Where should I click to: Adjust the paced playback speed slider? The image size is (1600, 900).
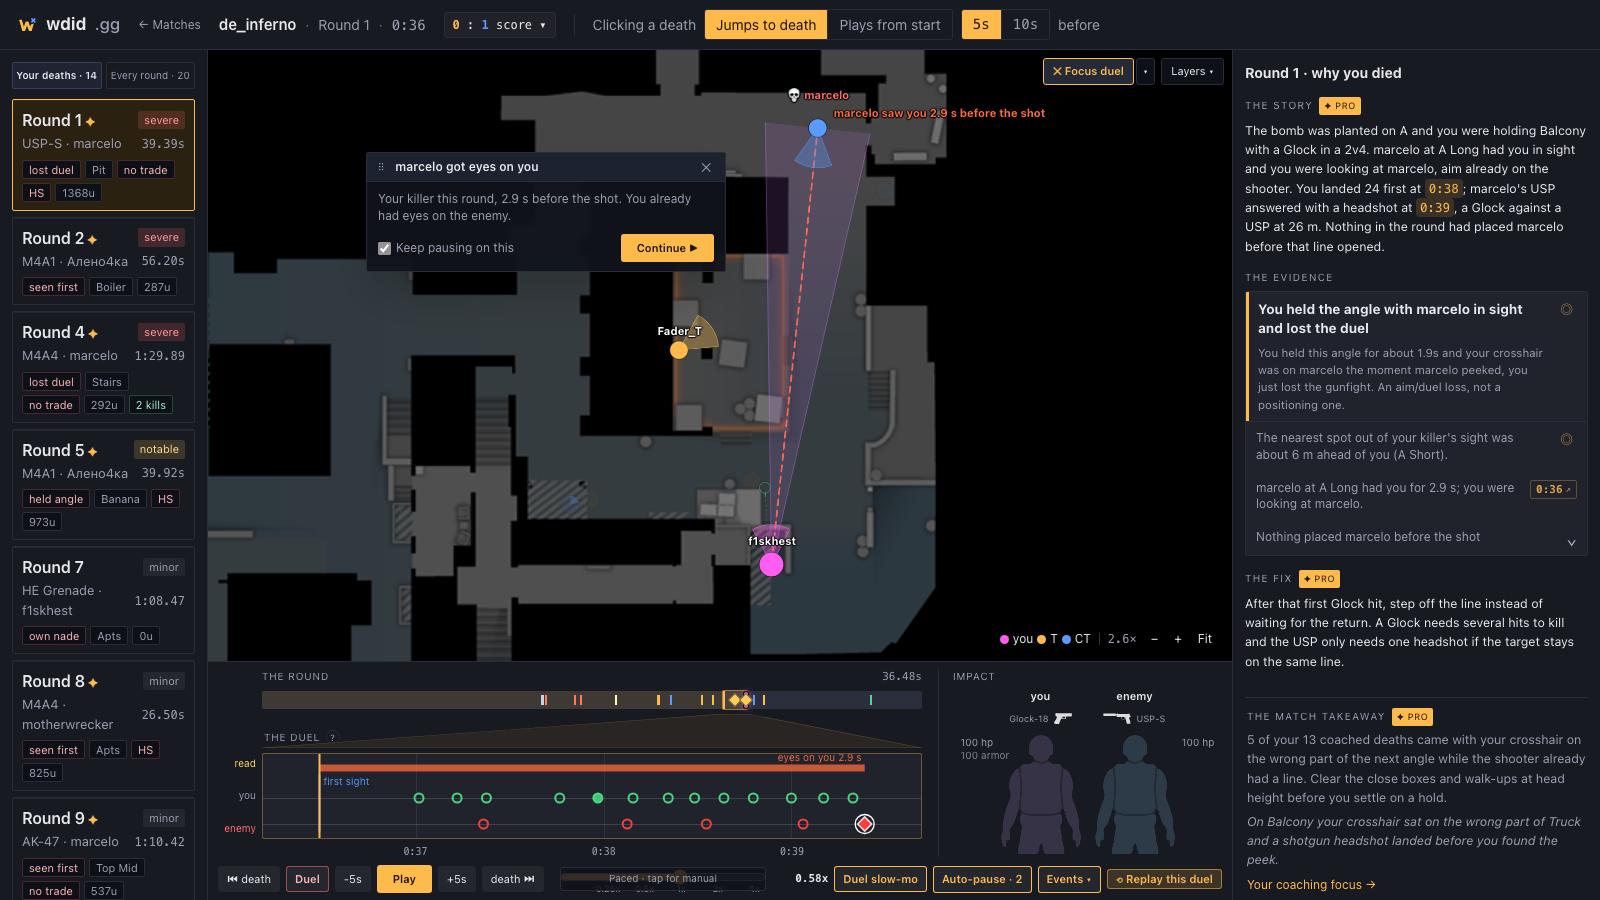click(x=663, y=879)
